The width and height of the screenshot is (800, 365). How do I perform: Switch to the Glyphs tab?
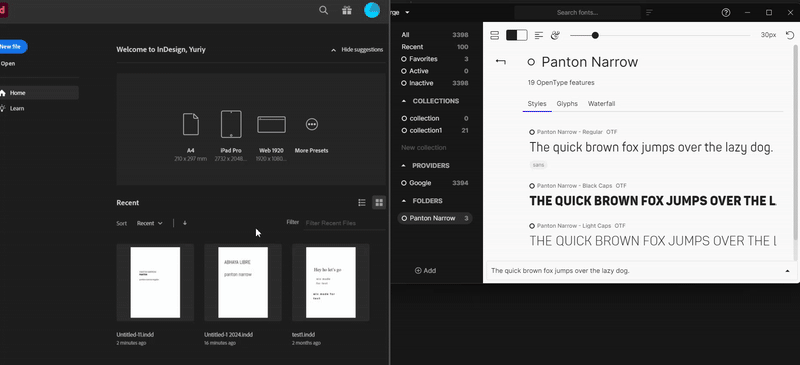pyautogui.click(x=567, y=104)
